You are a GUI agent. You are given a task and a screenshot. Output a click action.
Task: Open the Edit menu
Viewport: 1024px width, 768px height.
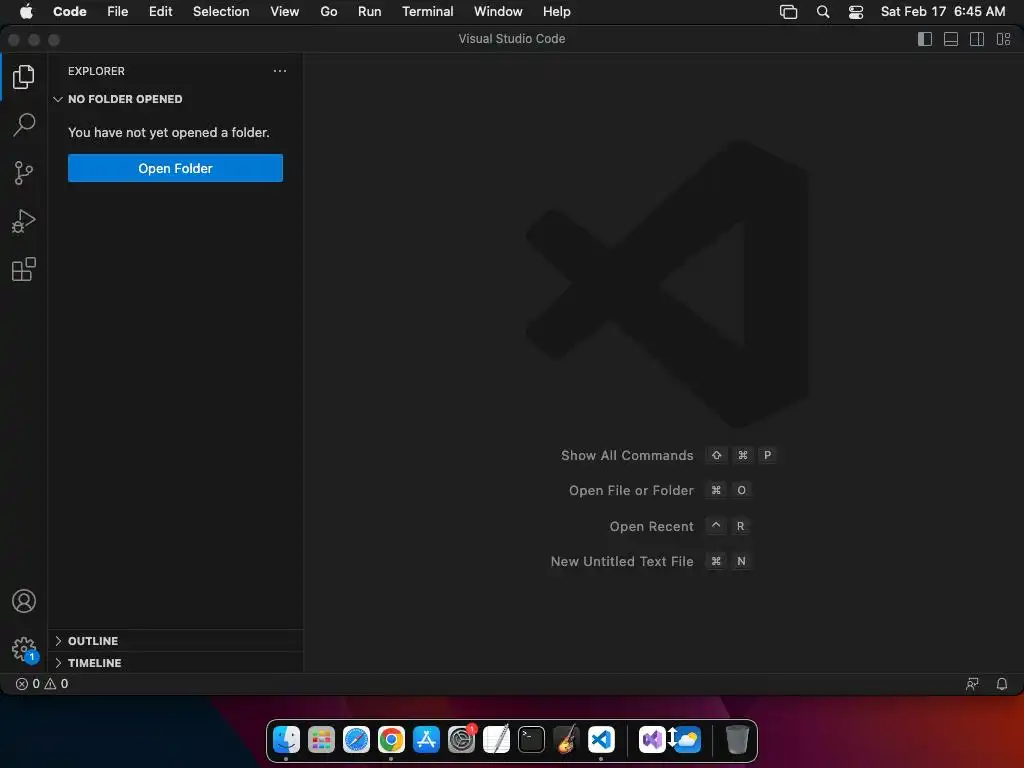[161, 12]
